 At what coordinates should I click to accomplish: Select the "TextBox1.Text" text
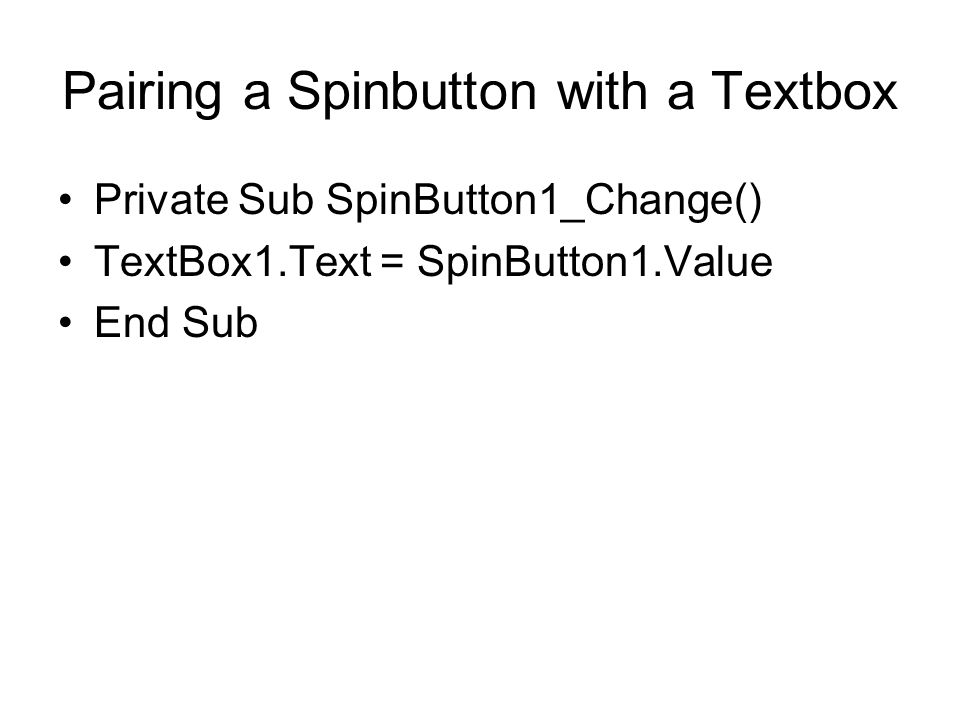233,261
